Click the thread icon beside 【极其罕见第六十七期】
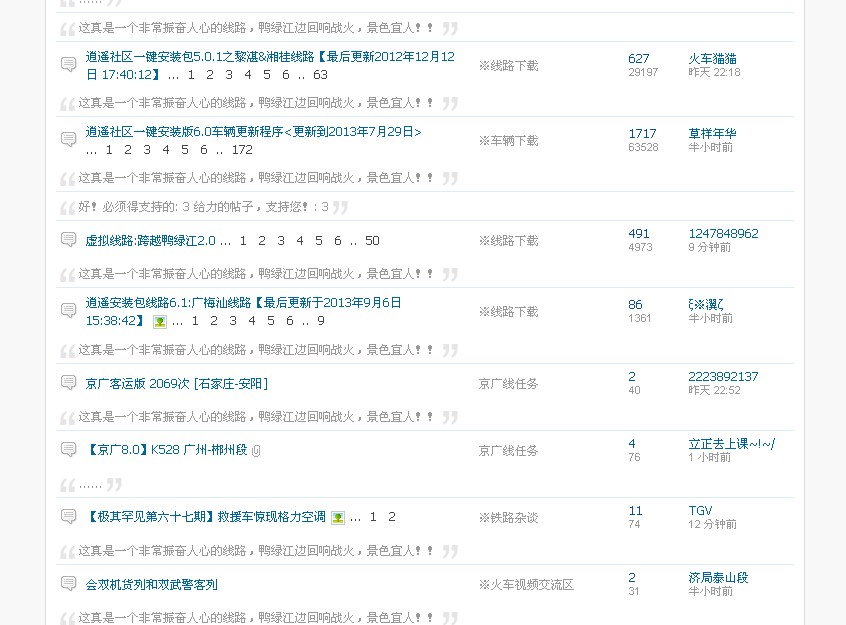 coord(68,517)
